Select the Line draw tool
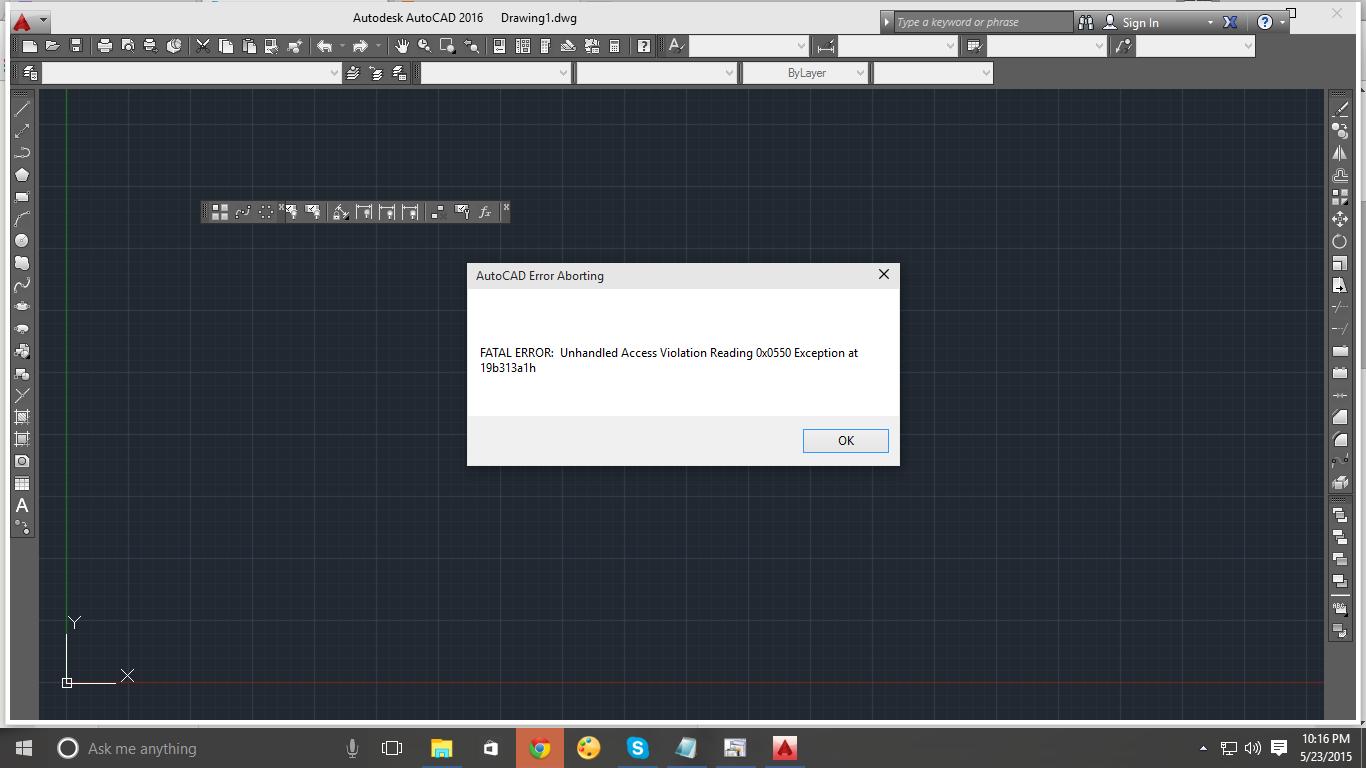1366x768 pixels. coord(22,108)
